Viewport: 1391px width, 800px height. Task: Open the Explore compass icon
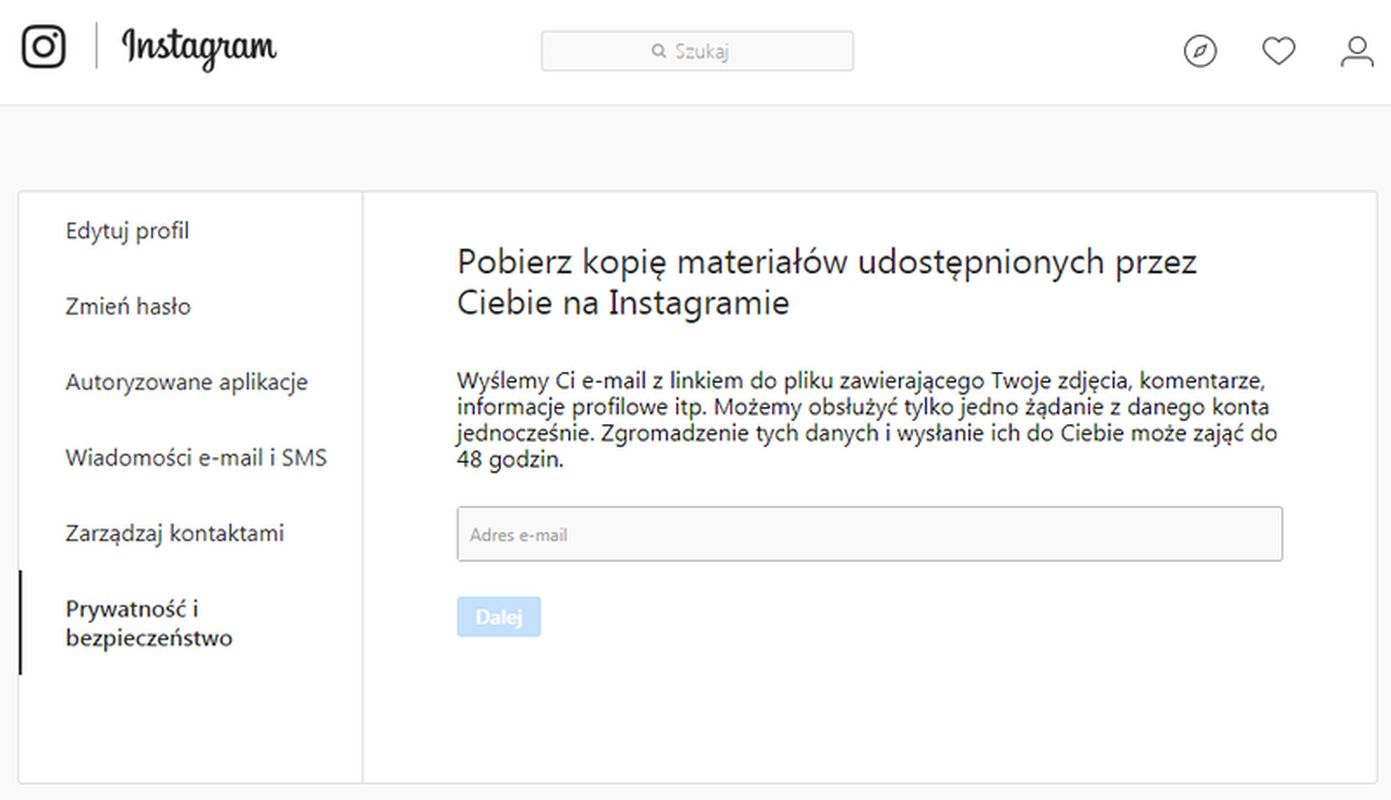[1200, 51]
